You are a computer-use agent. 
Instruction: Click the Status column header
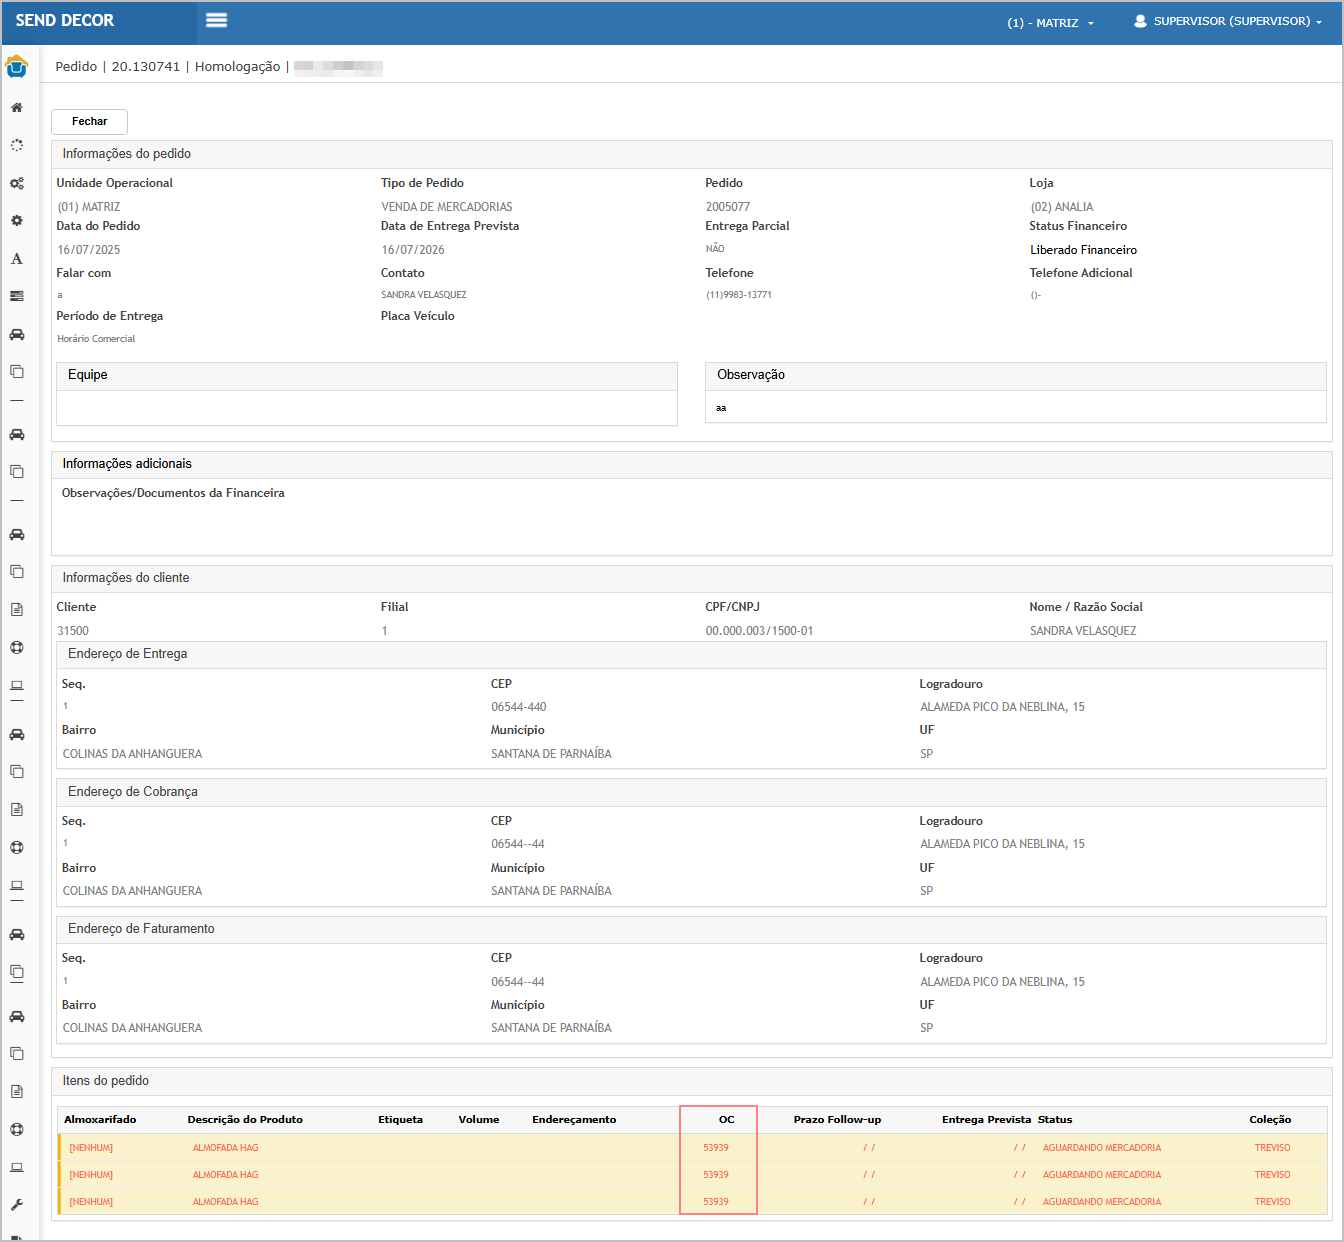(1055, 1120)
